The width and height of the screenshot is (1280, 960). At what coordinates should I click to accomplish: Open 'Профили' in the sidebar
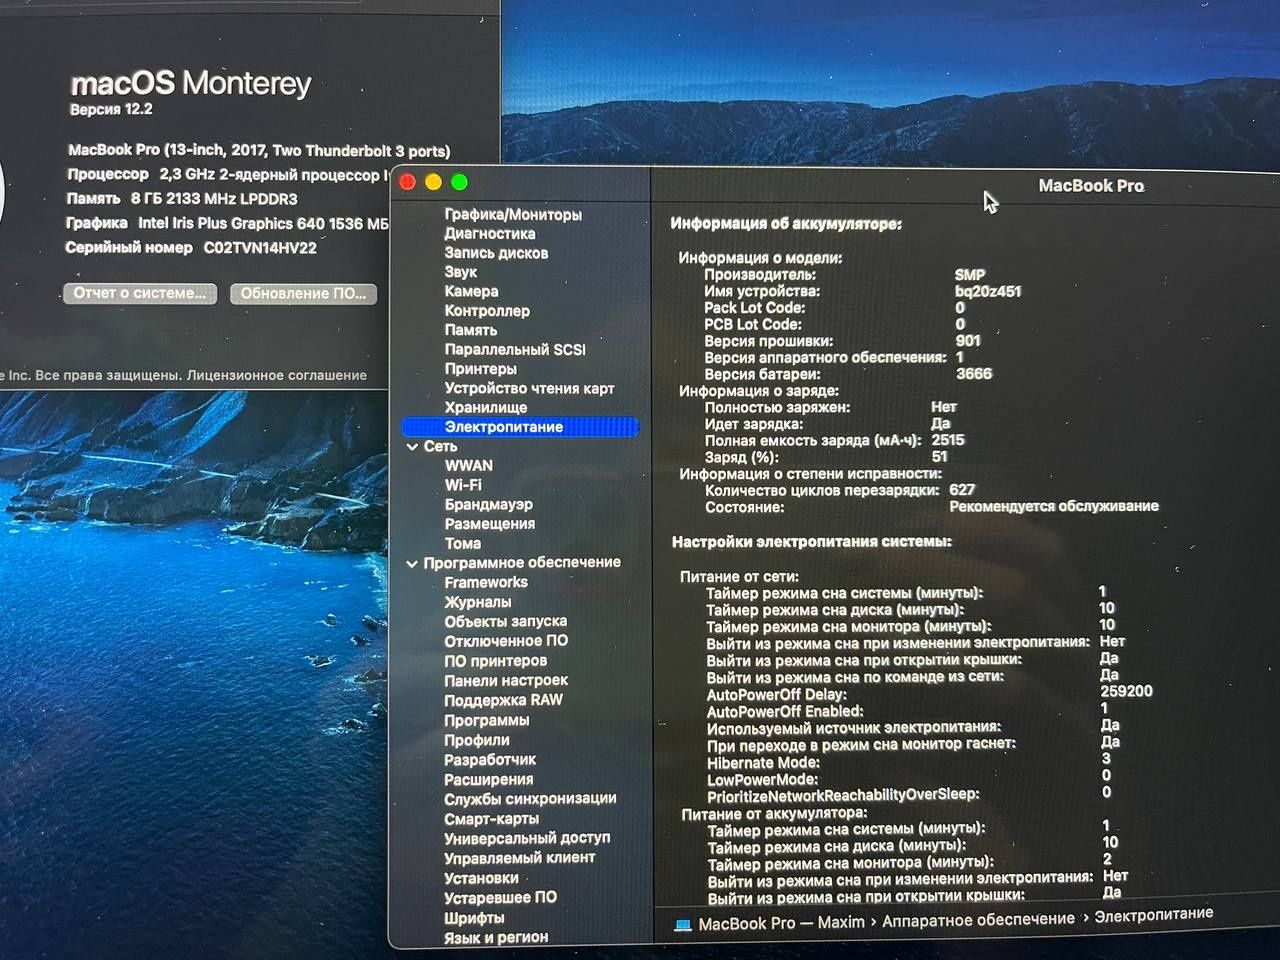[x=477, y=740]
